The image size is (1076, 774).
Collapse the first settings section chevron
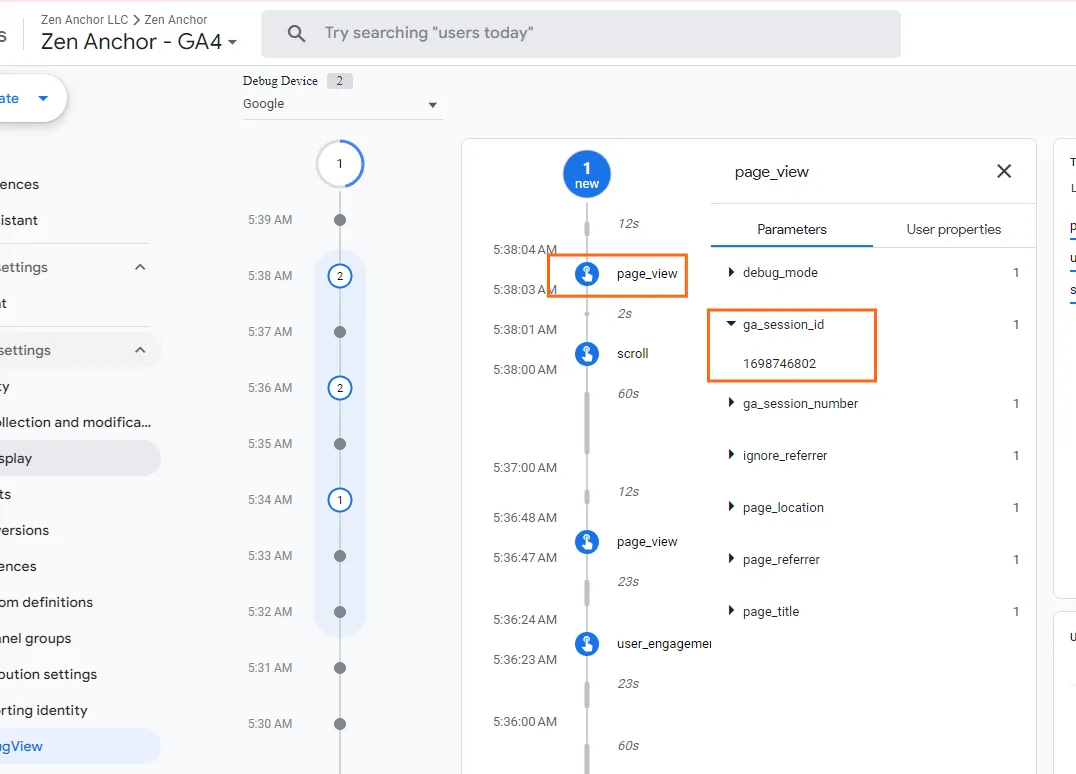click(140, 267)
